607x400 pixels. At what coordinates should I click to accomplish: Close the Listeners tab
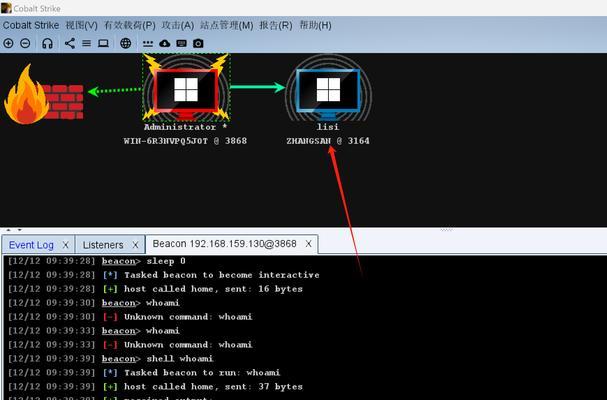(135, 245)
